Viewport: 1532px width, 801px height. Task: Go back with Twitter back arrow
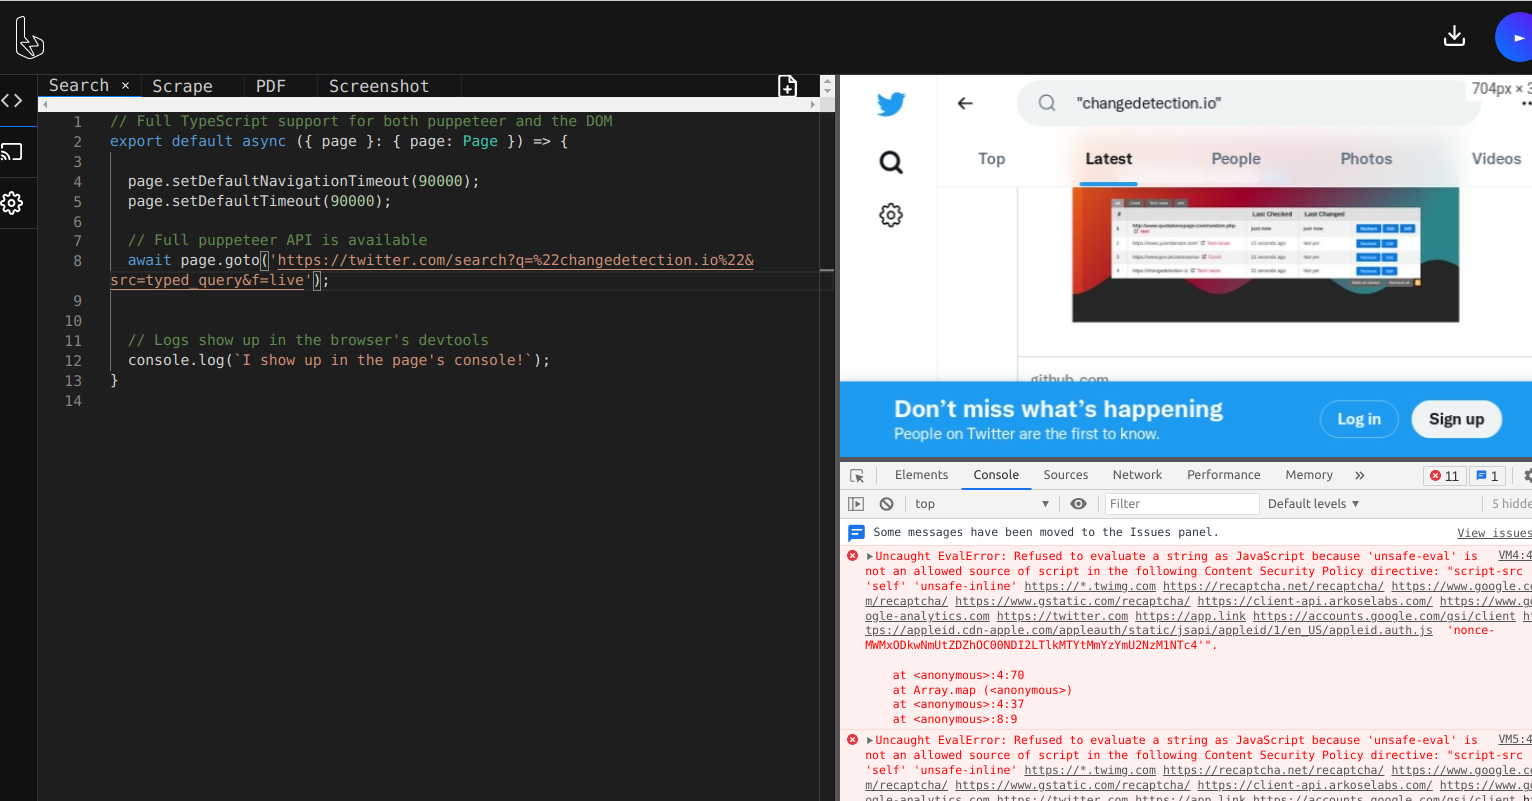point(965,103)
